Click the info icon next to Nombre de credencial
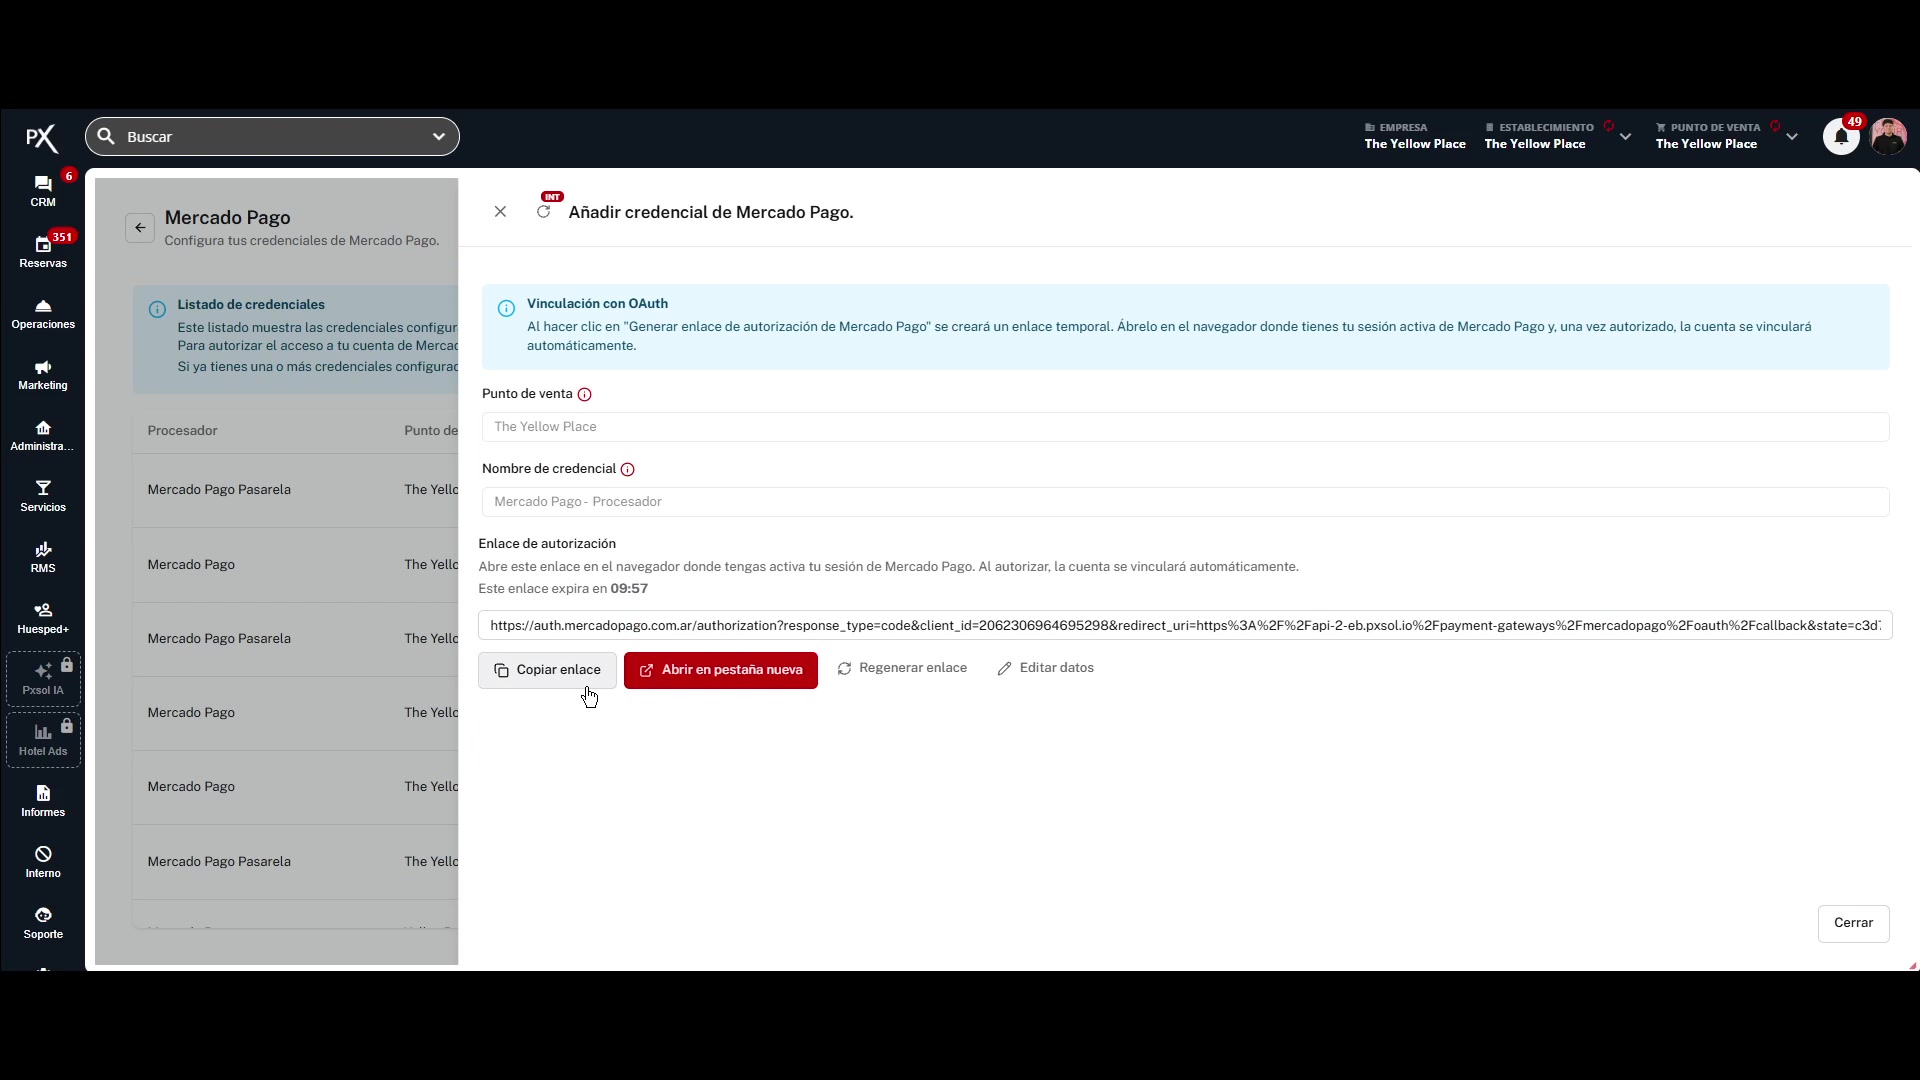Viewport: 1920px width, 1080px height. pos(628,470)
